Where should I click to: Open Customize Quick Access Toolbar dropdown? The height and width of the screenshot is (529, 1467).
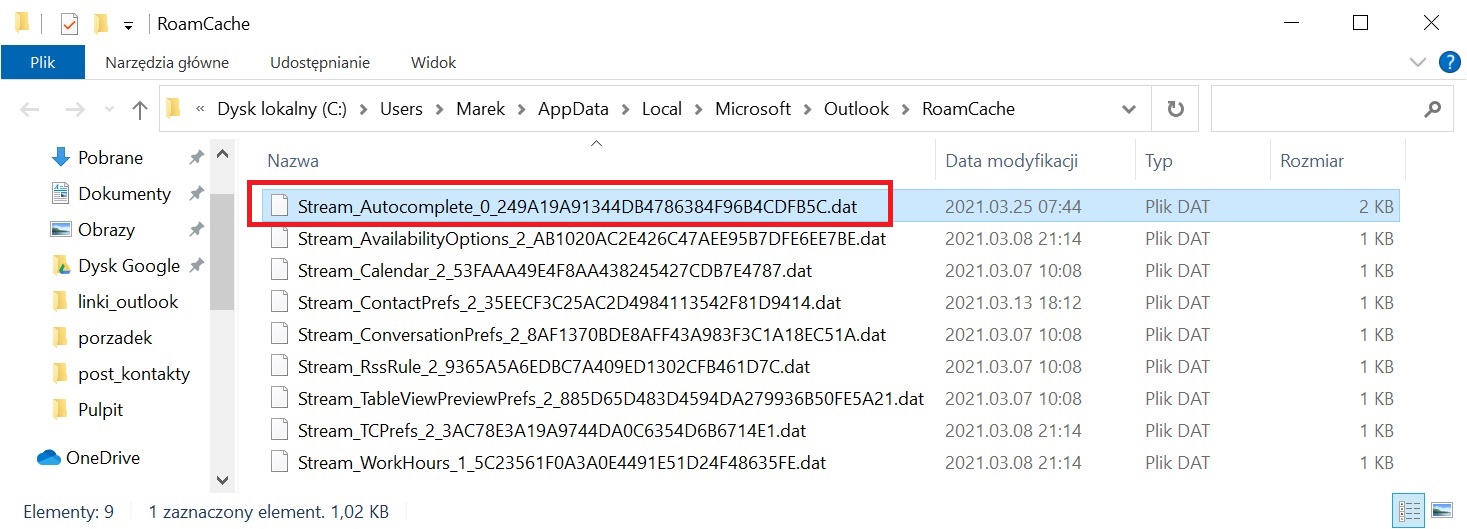[128, 25]
